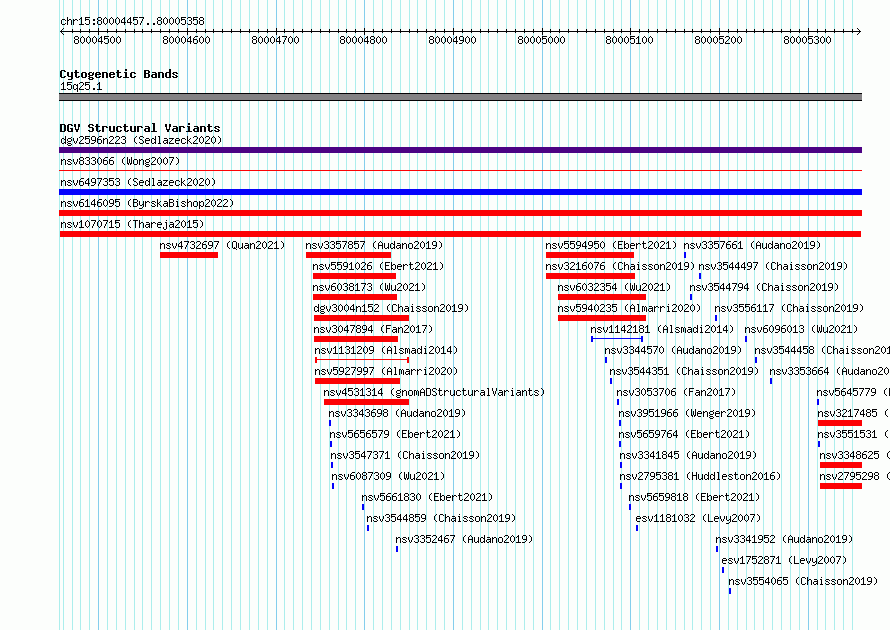
Task: Select nsv3544859 (Chaisson2019) label
Action: pyautogui.click(x=441, y=518)
